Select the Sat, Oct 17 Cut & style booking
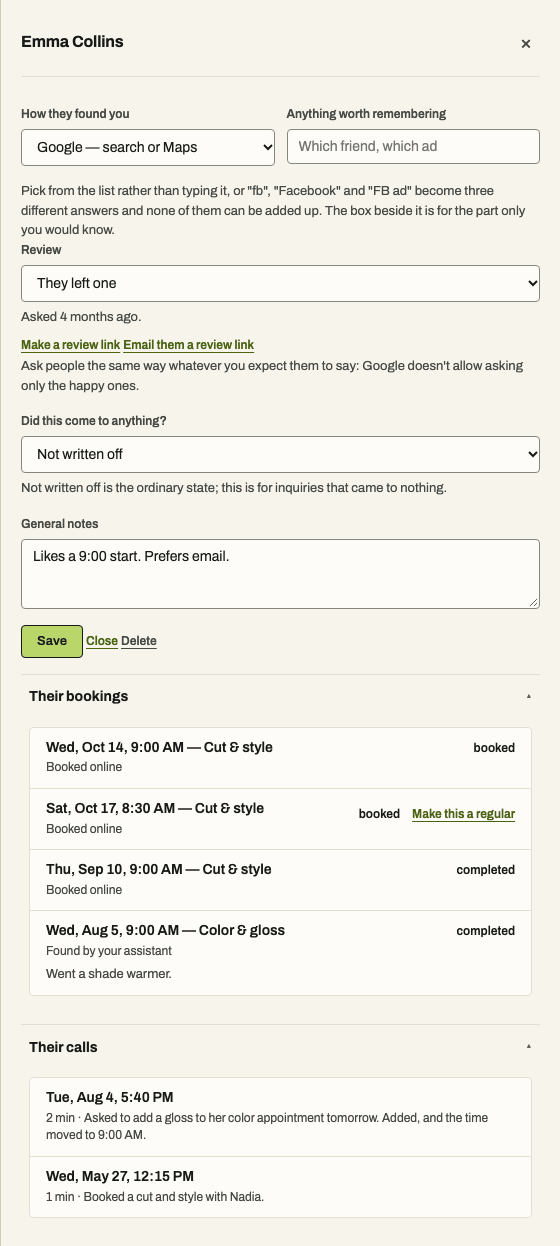The height and width of the screenshot is (1246, 560). [x=280, y=818]
